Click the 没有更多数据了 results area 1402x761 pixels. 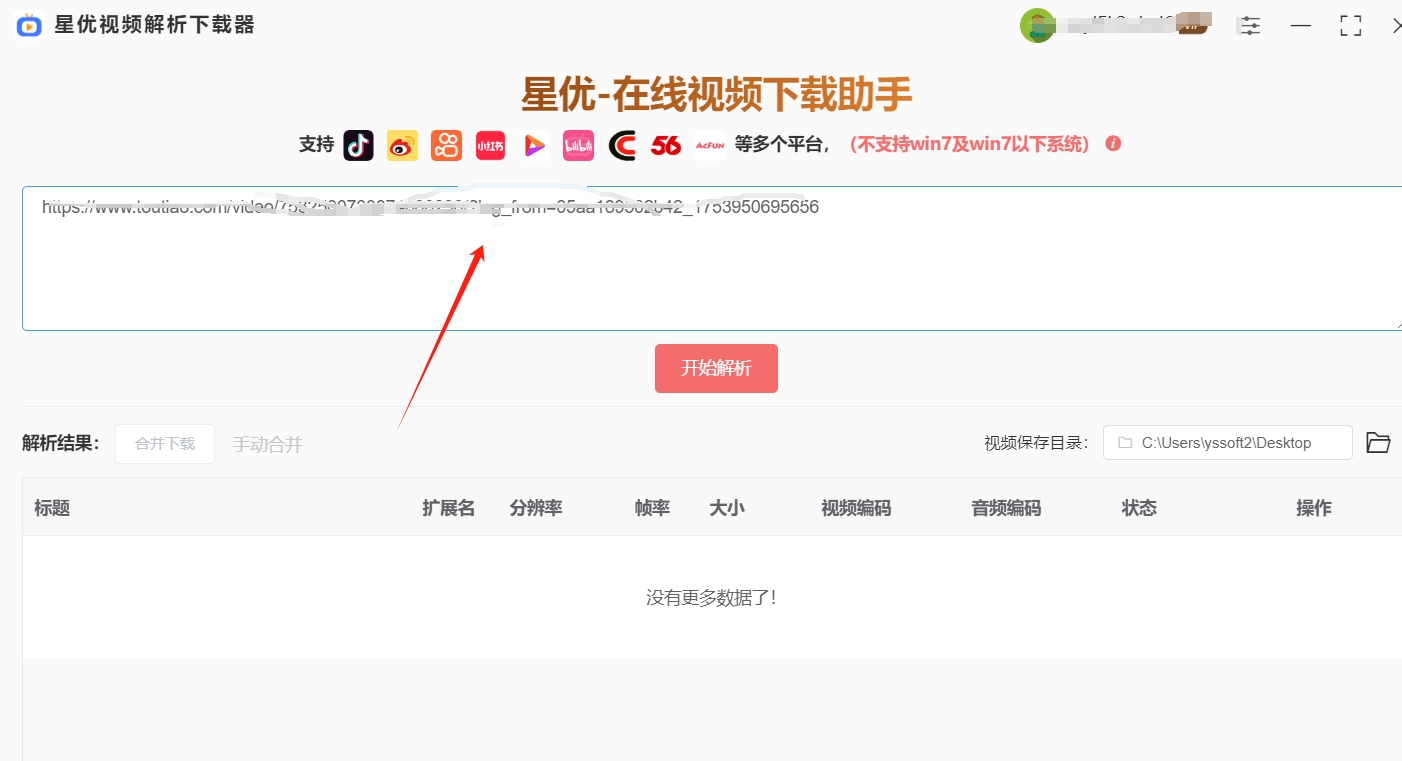point(710,596)
